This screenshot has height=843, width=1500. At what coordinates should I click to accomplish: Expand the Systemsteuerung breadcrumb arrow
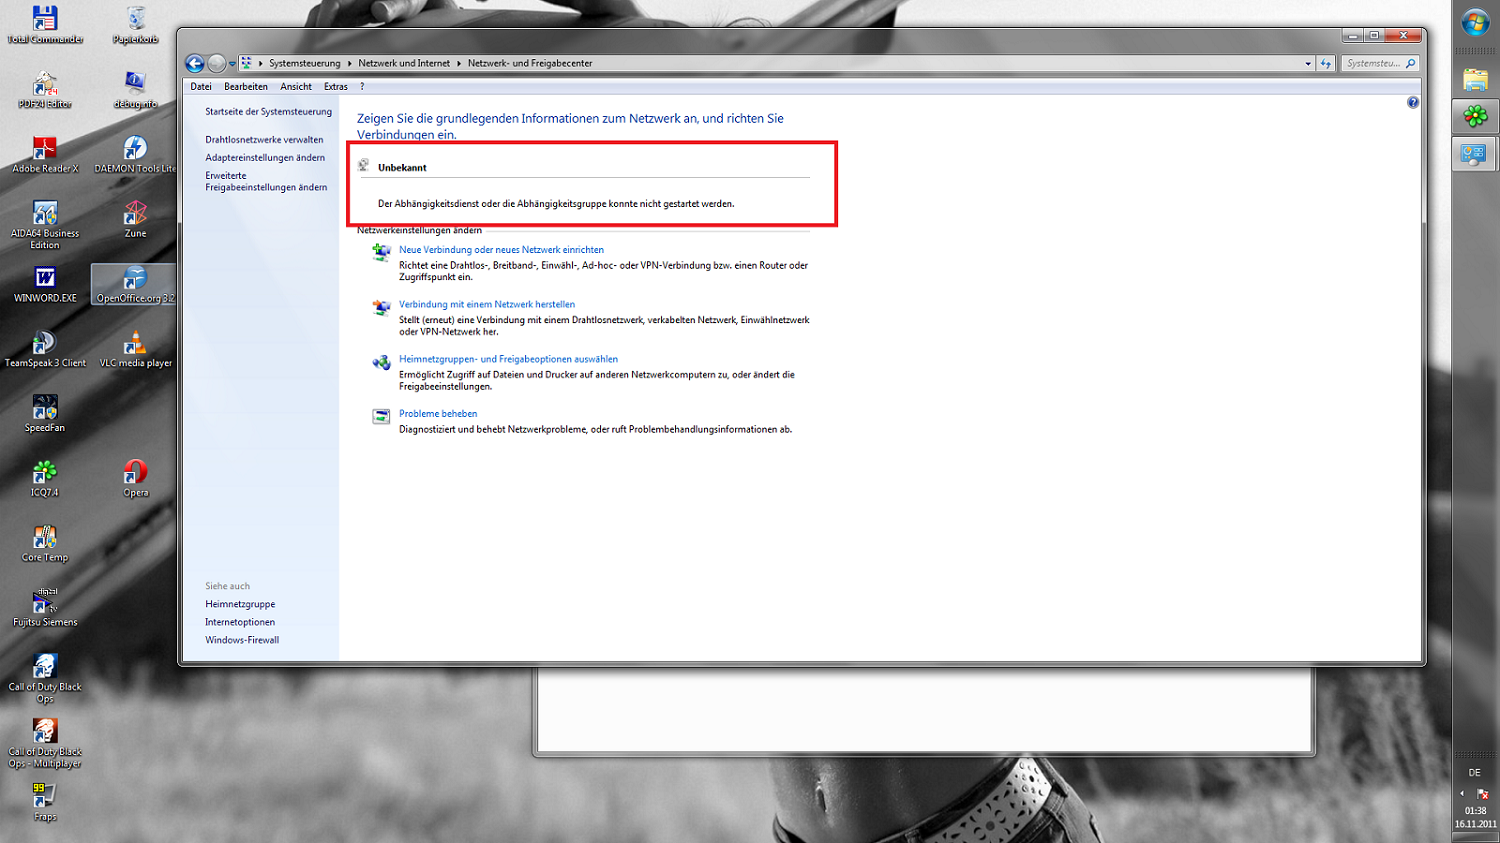point(350,63)
